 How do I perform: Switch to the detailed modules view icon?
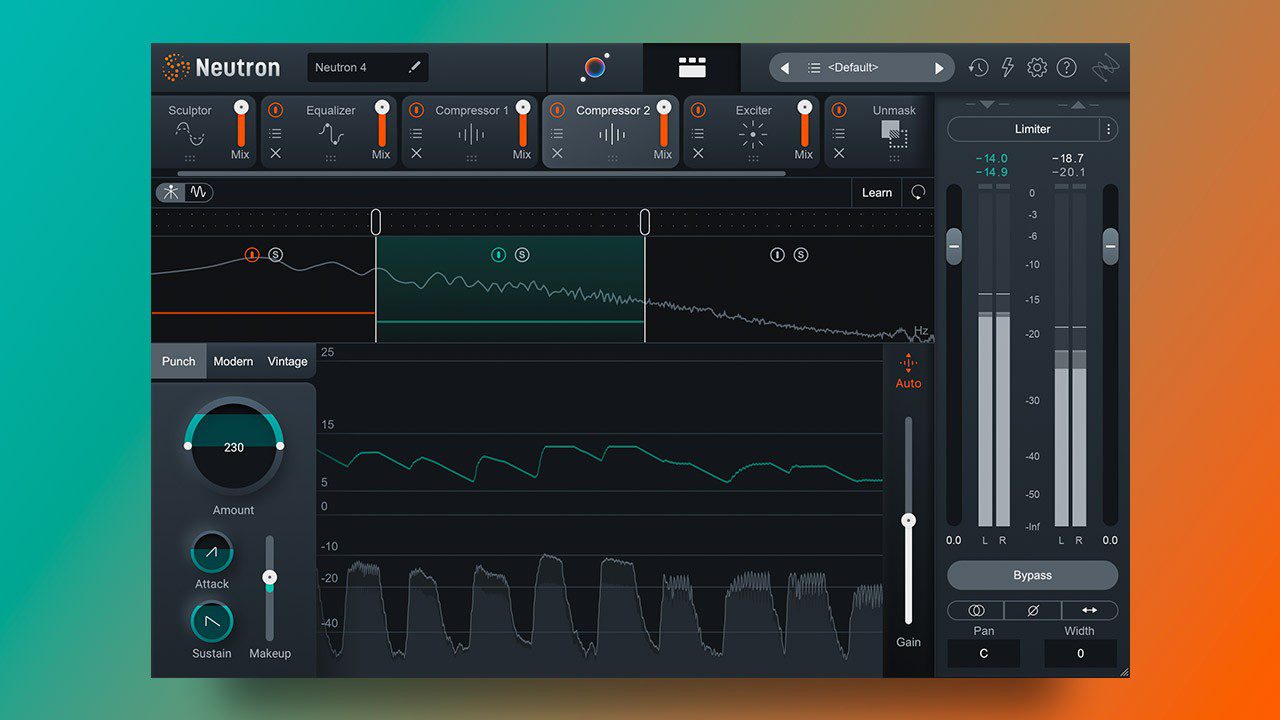coord(692,67)
